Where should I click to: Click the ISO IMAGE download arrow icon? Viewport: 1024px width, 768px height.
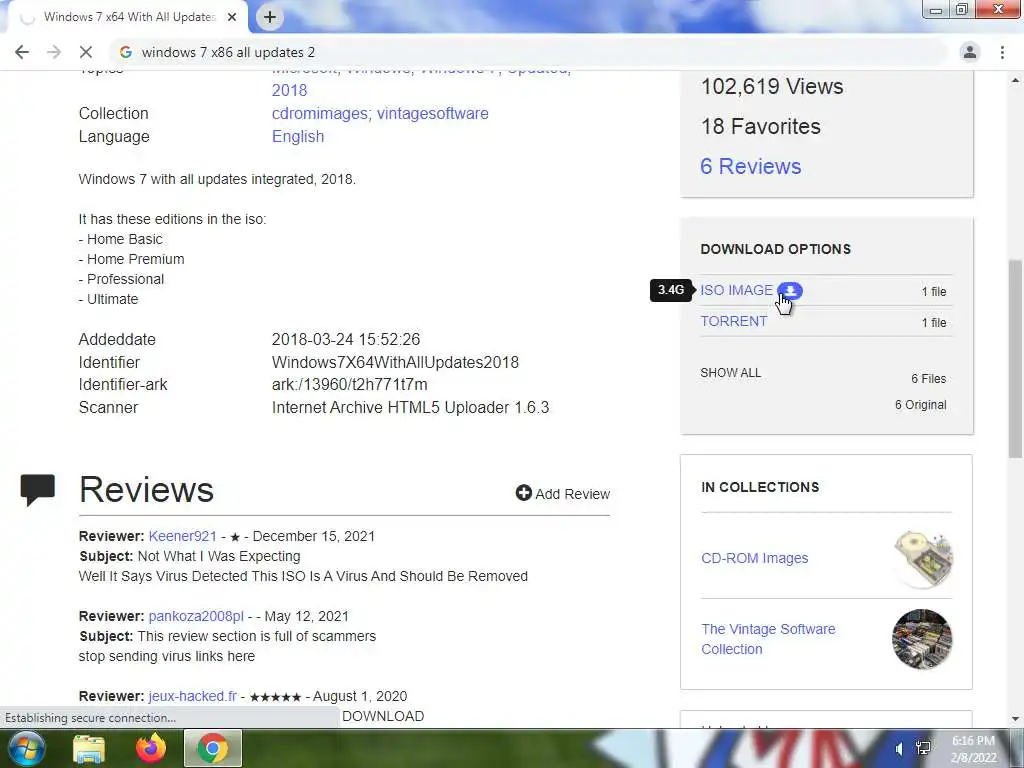click(x=790, y=290)
